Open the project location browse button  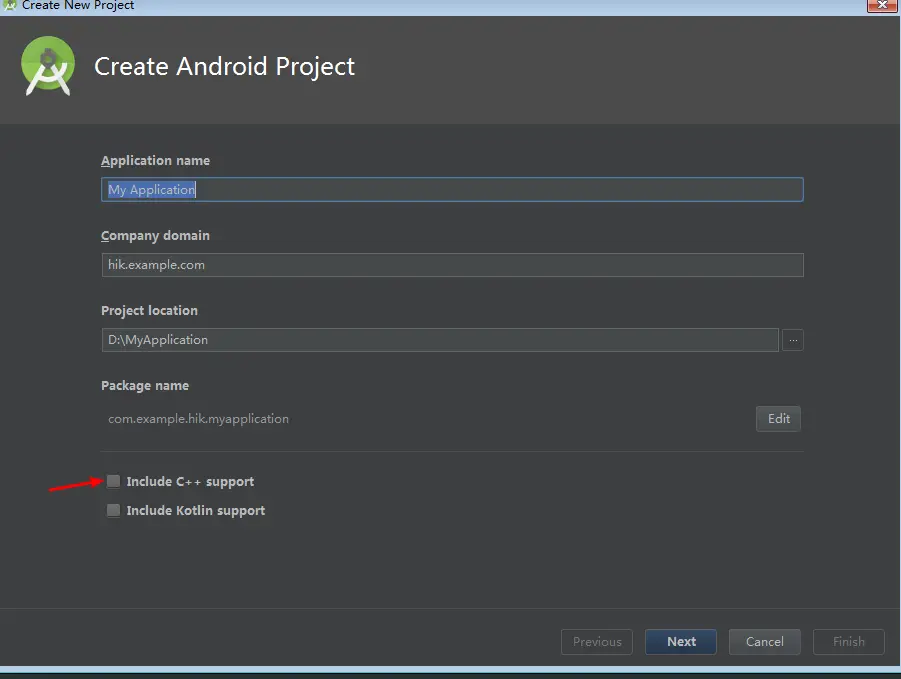[x=793, y=340]
